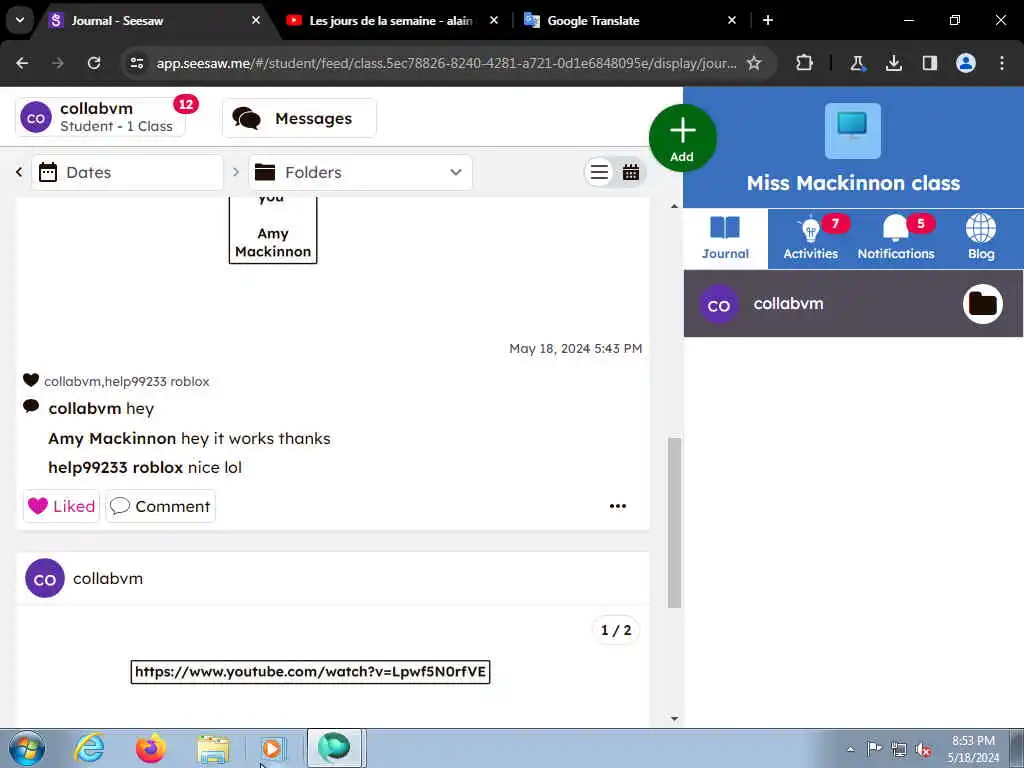The height and width of the screenshot is (768, 1024).
Task: Close the Journal - Seesaw tab
Action: tap(256, 20)
